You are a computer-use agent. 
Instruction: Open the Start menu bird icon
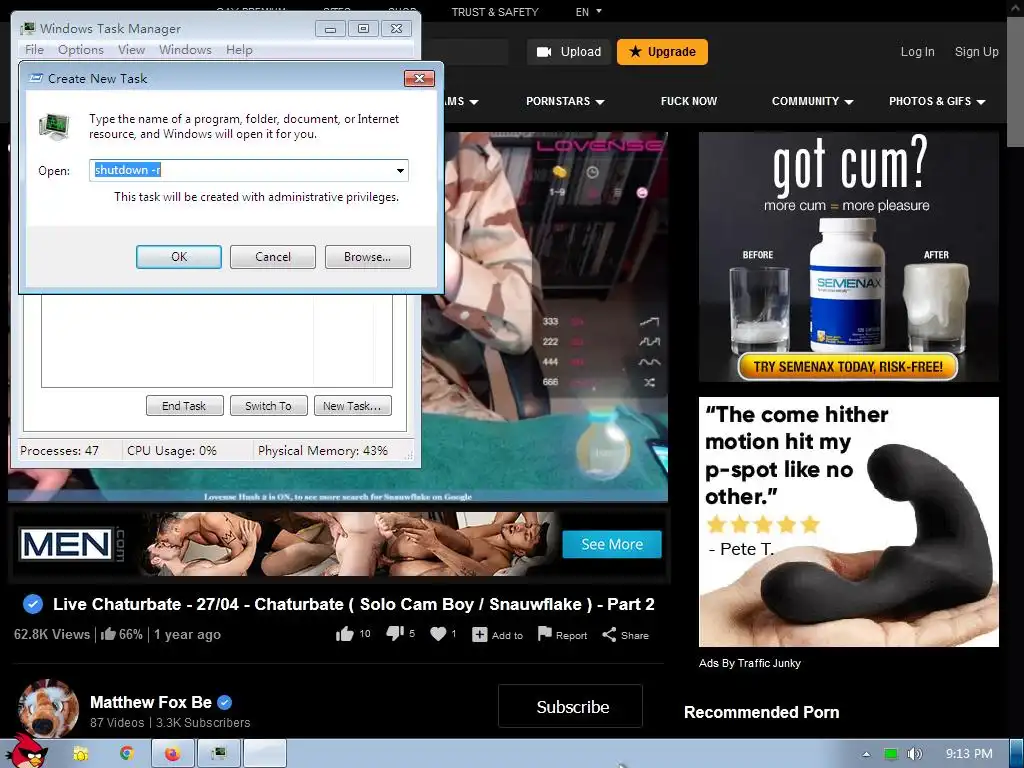(x=26, y=753)
